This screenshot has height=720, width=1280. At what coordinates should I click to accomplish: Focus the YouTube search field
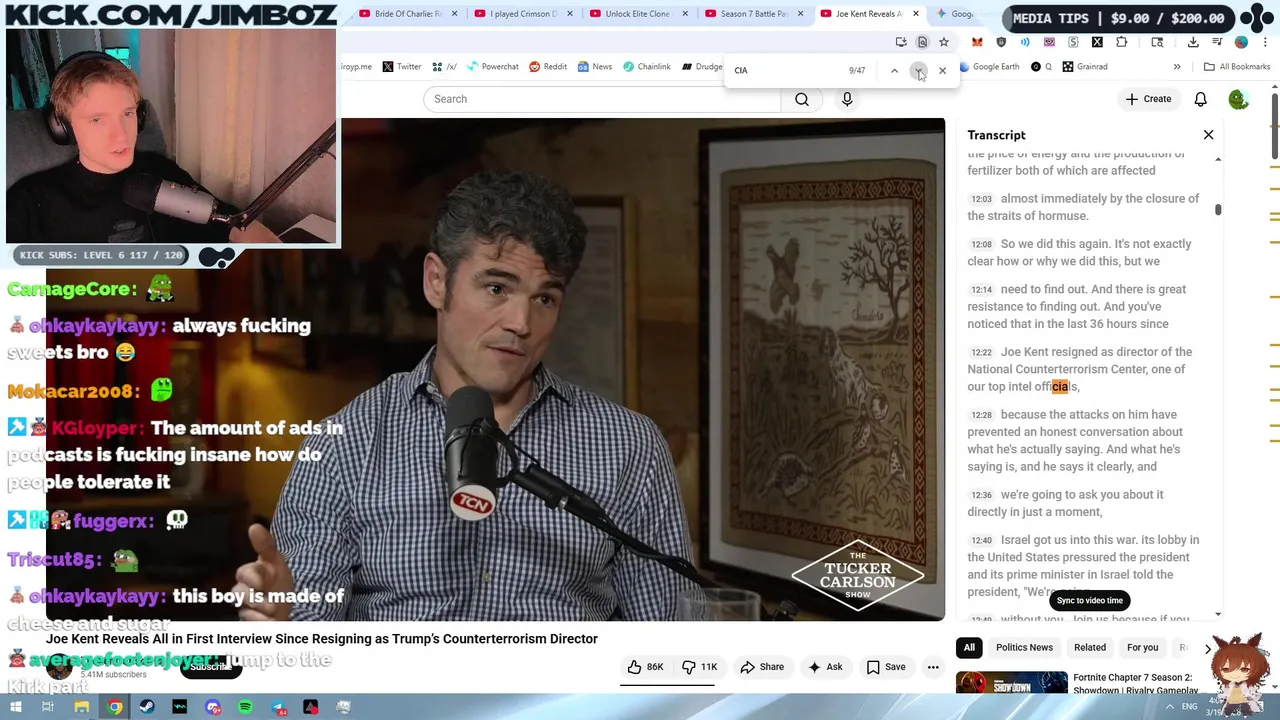pos(602,99)
